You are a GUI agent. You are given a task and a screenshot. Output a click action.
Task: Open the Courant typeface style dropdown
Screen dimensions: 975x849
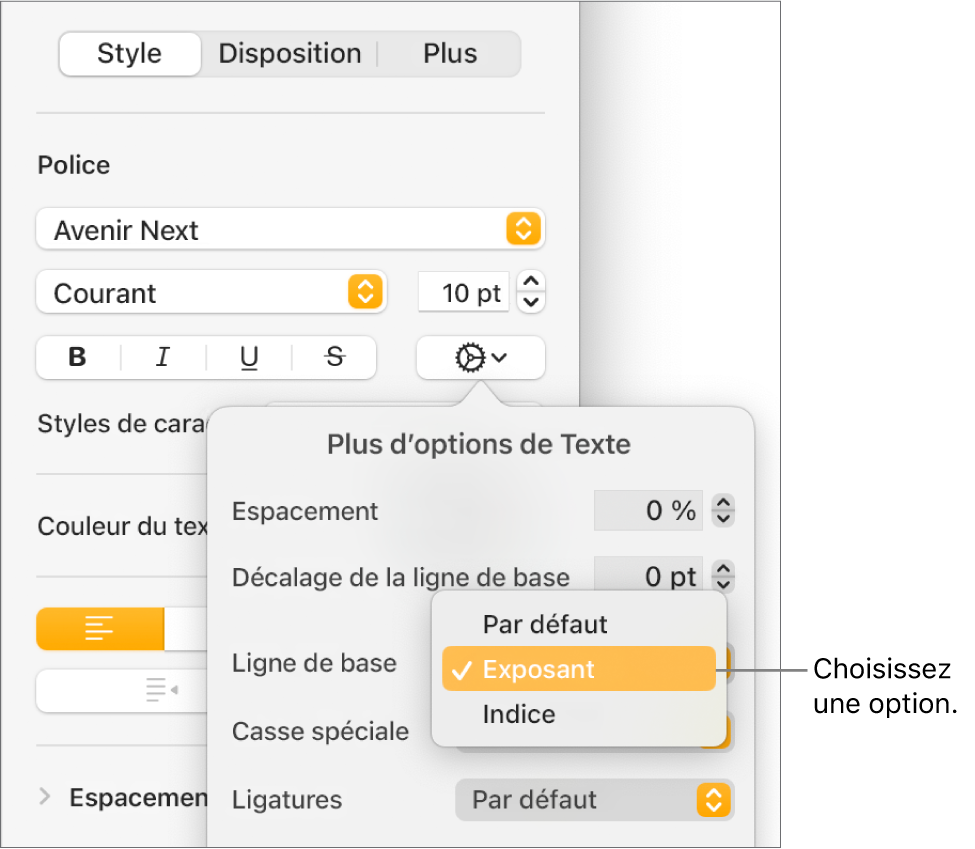[210, 293]
